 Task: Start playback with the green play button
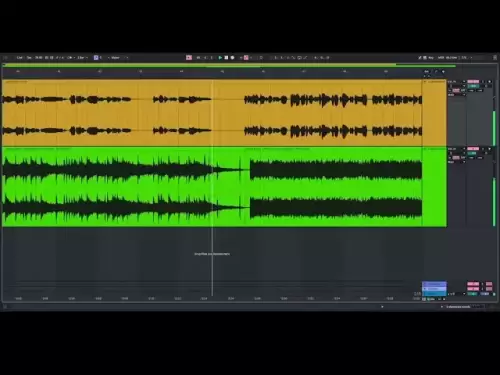pos(220,58)
